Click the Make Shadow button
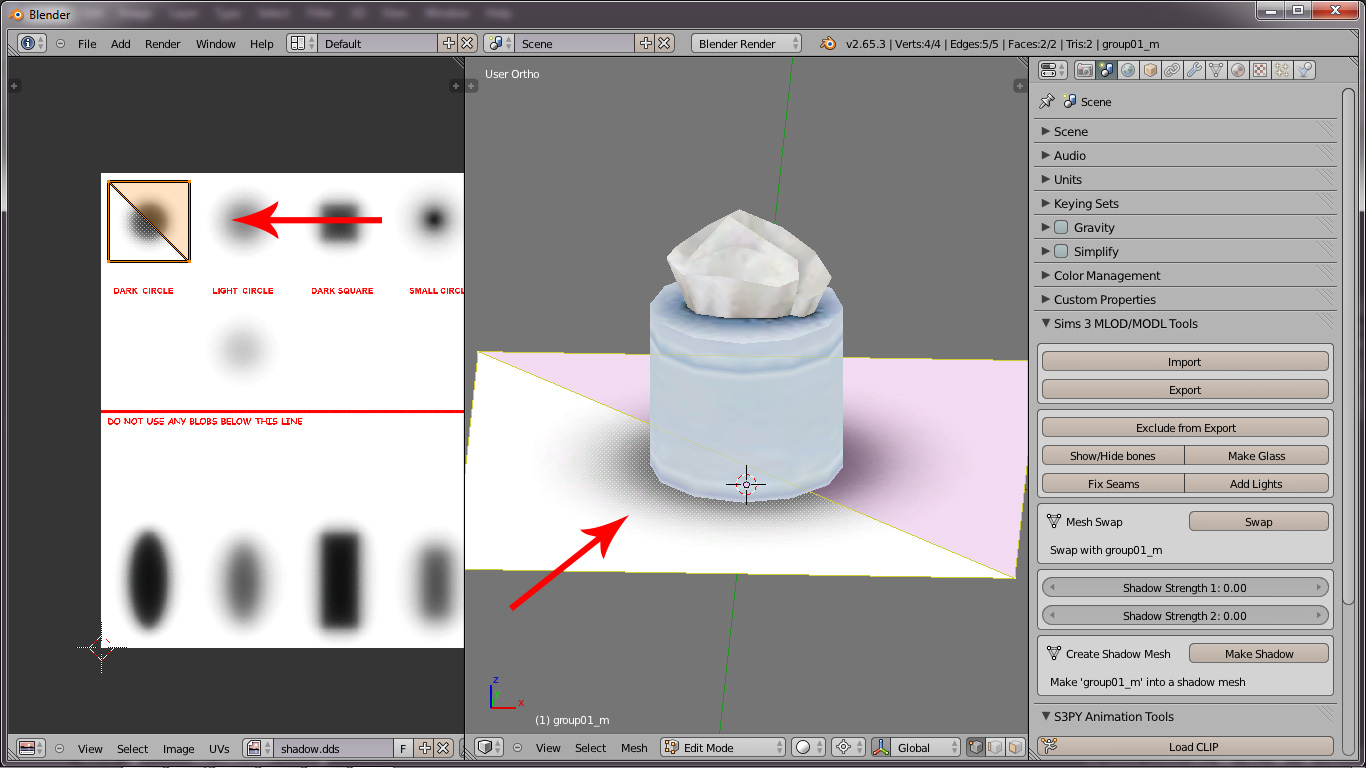Screen dimensions: 1366x768 [x=1258, y=654]
